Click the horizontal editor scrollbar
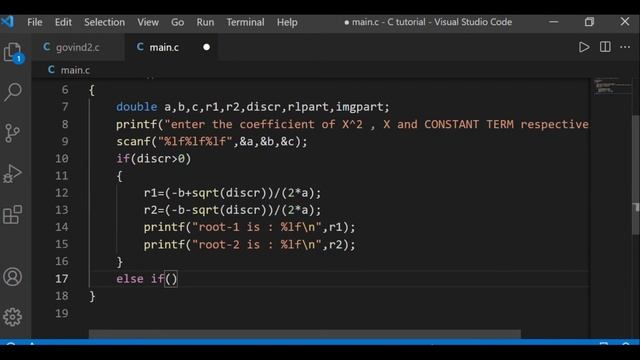 coord(304,334)
